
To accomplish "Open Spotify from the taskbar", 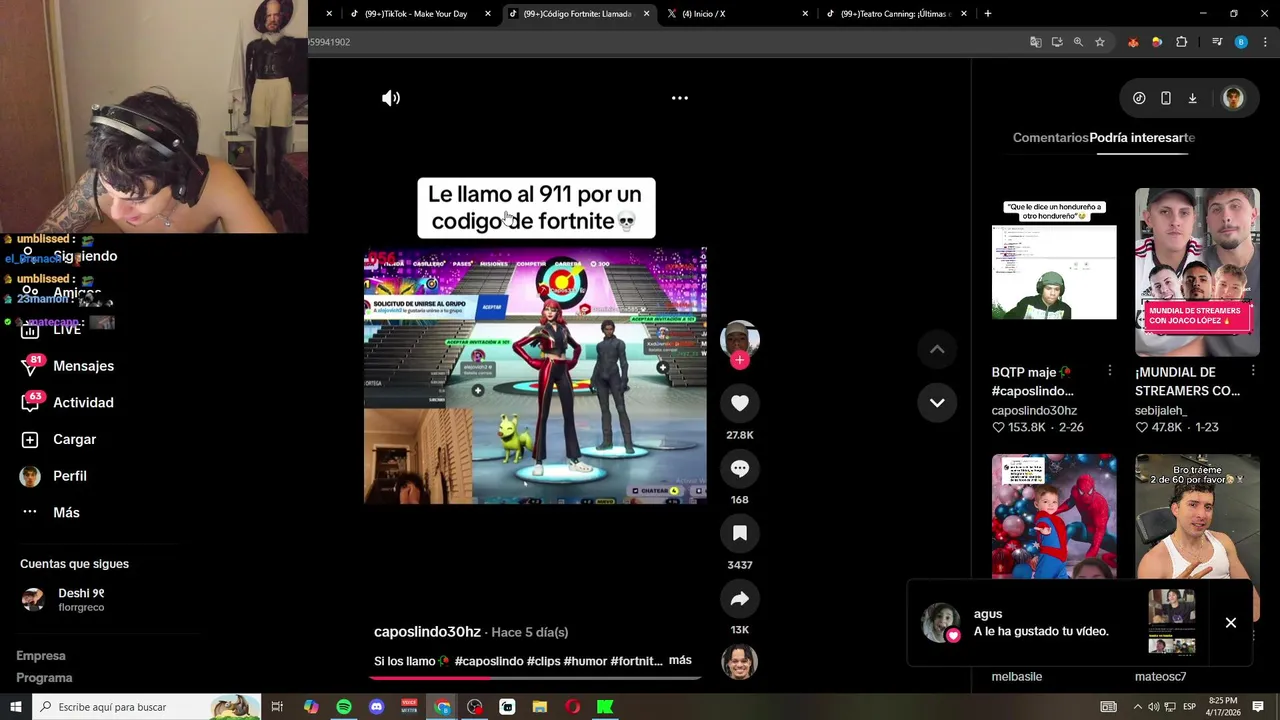I will [x=344, y=707].
